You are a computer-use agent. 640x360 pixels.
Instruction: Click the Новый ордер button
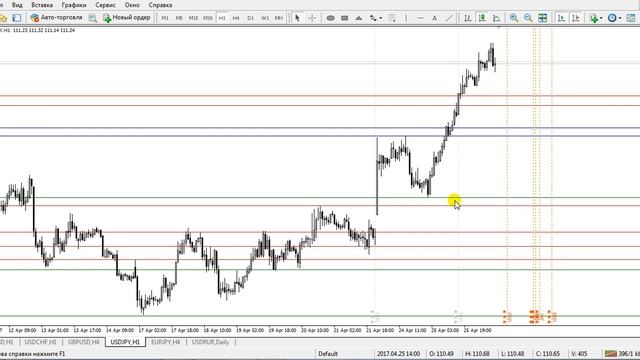point(127,18)
